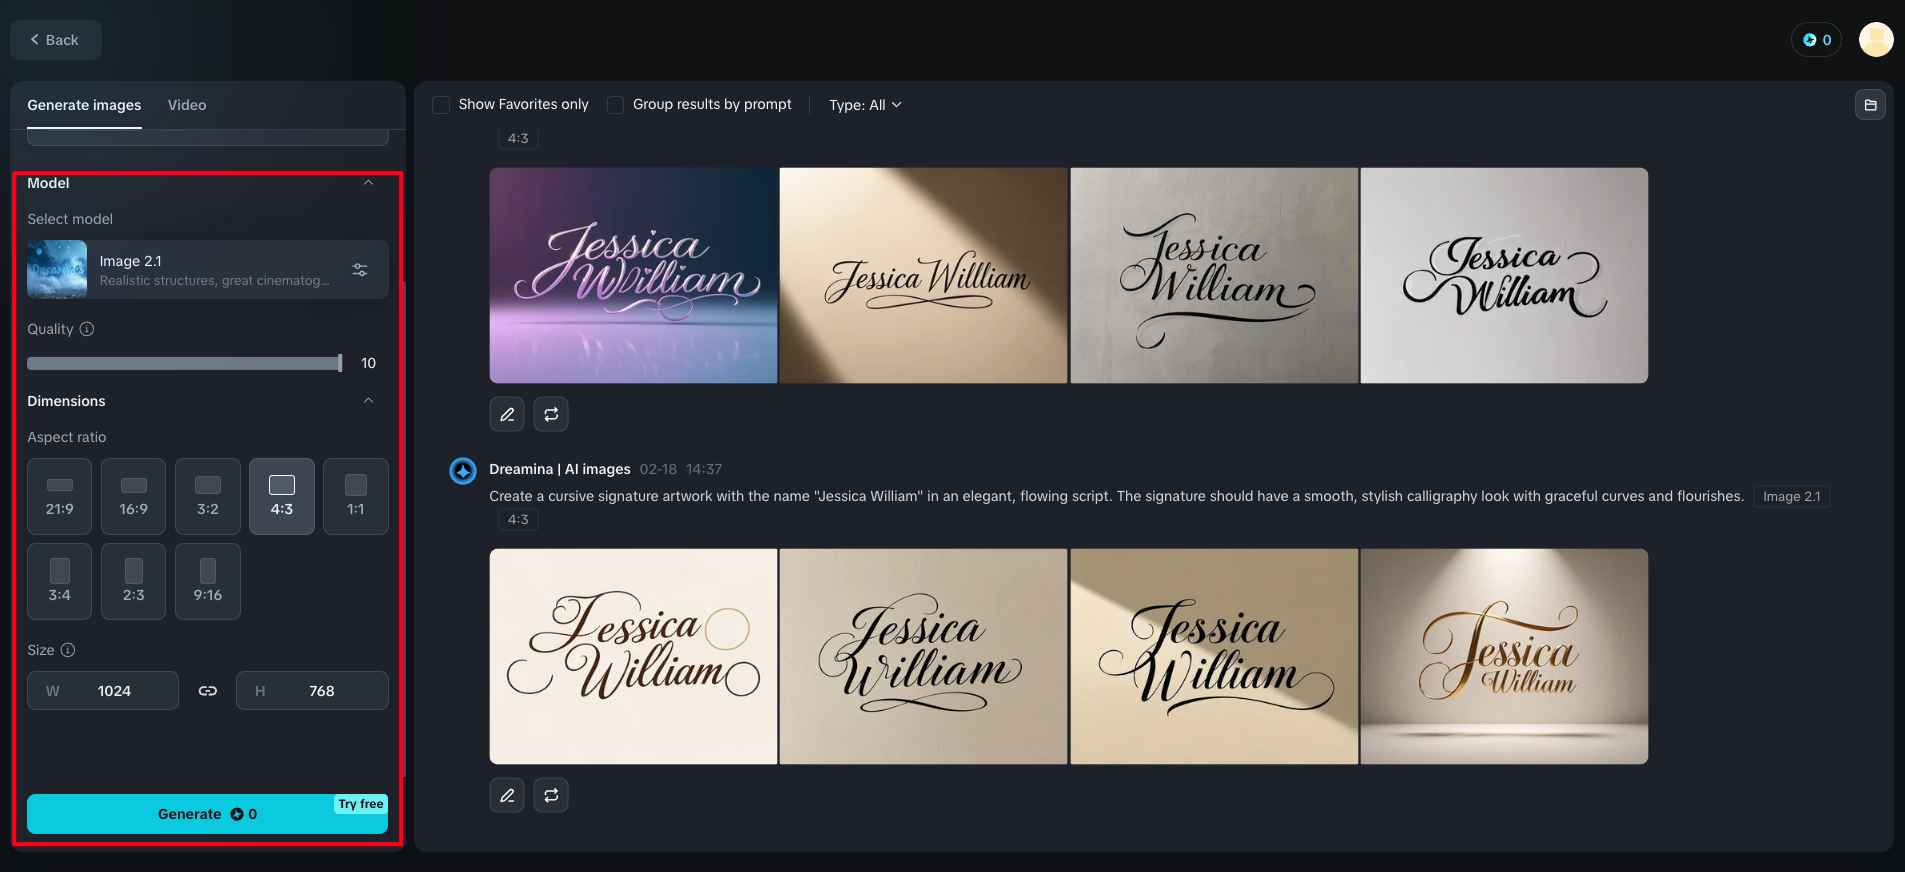
Task: Open the user profile avatar
Action: pyautogui.click(x=1876, y=40)
